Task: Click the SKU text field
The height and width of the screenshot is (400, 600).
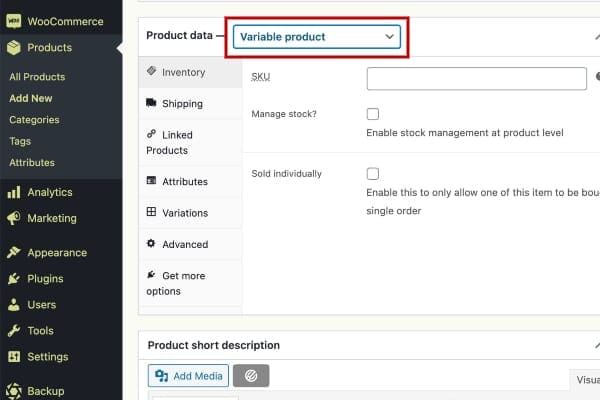Action: pyautogui.click(x=476, y=79)
